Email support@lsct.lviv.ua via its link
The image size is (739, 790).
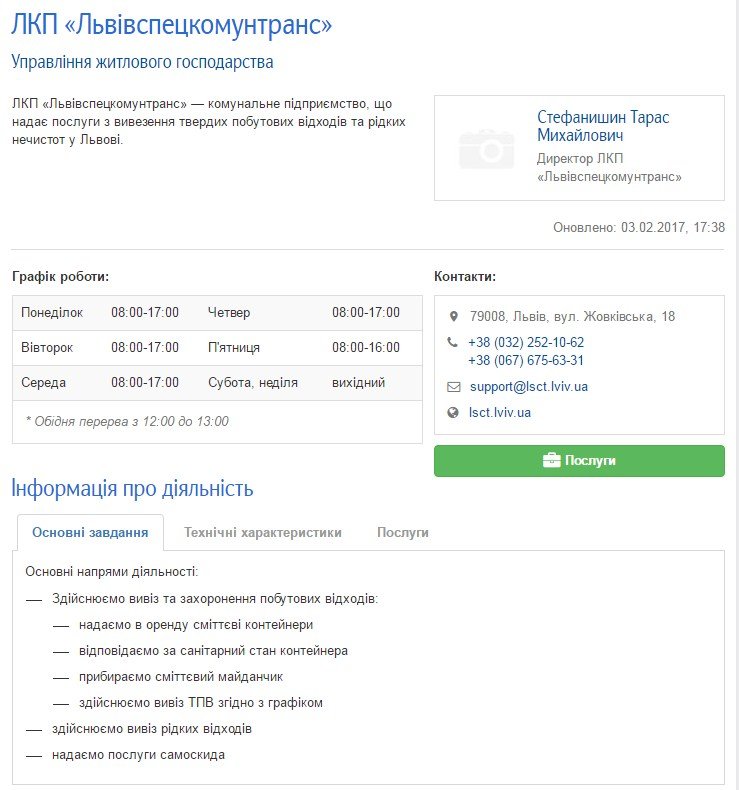pos(529,386)
